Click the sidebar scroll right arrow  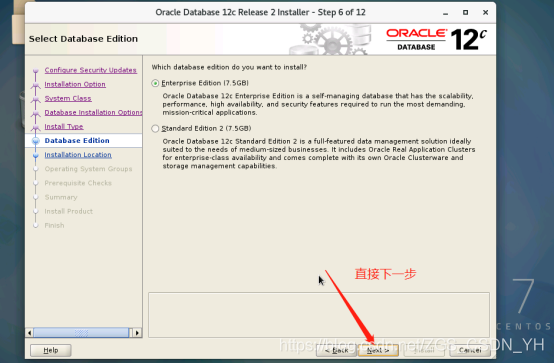tap(137, 333)
